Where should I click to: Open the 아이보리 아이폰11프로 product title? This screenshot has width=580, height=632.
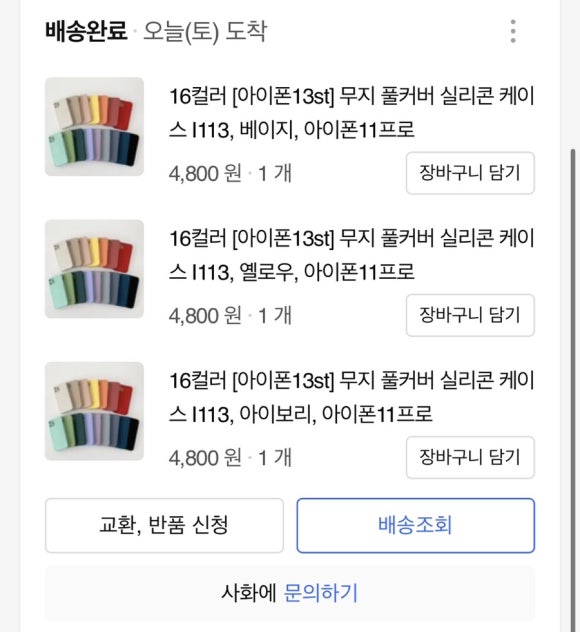[x=351, y=397]
